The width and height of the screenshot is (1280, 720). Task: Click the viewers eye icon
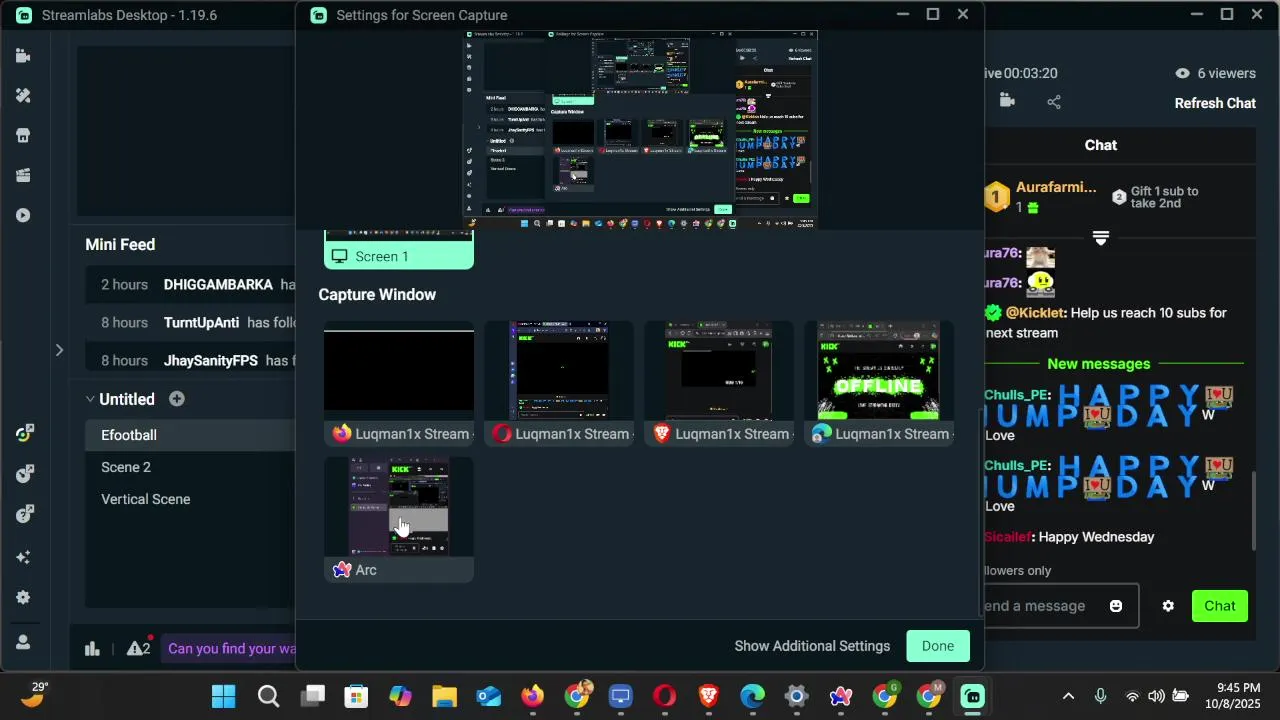coord(1183,73)
